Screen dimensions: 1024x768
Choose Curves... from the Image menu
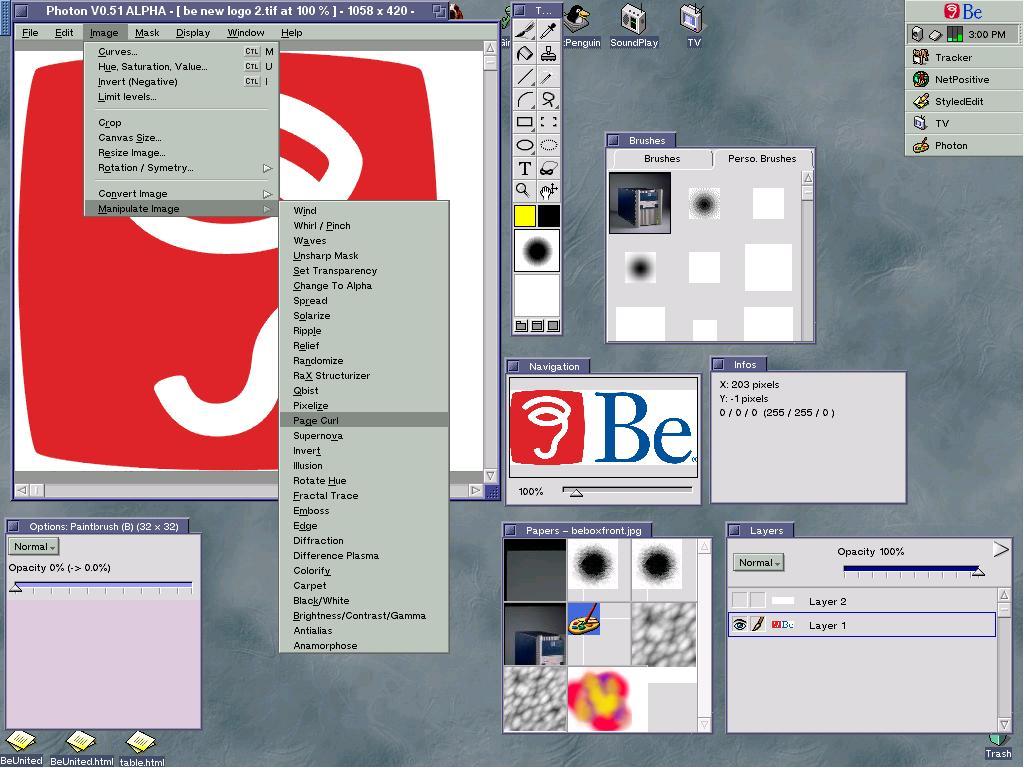182,52
